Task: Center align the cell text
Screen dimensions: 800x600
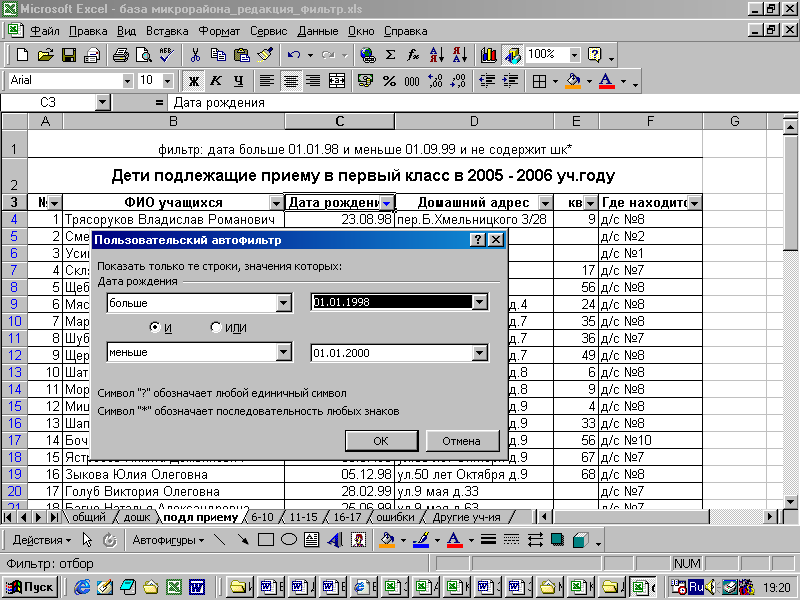Action: (290, 81)
